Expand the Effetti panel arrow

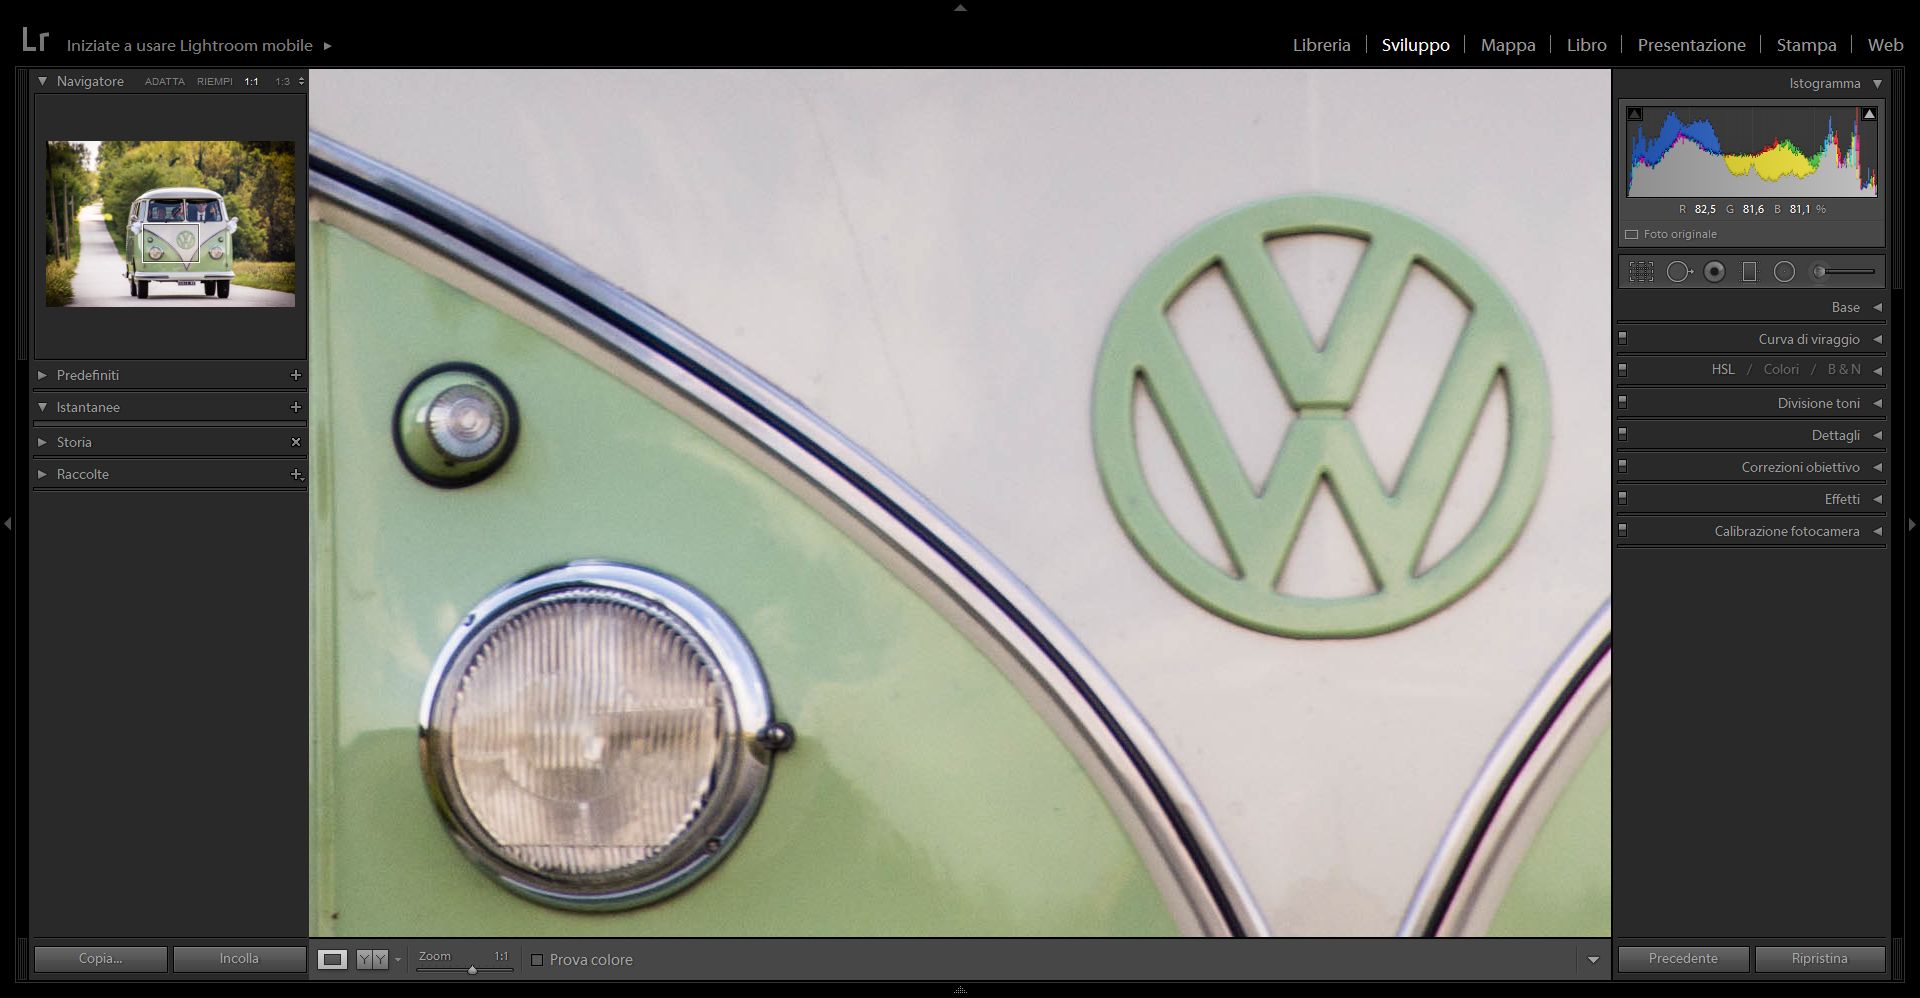point(1877,499)
